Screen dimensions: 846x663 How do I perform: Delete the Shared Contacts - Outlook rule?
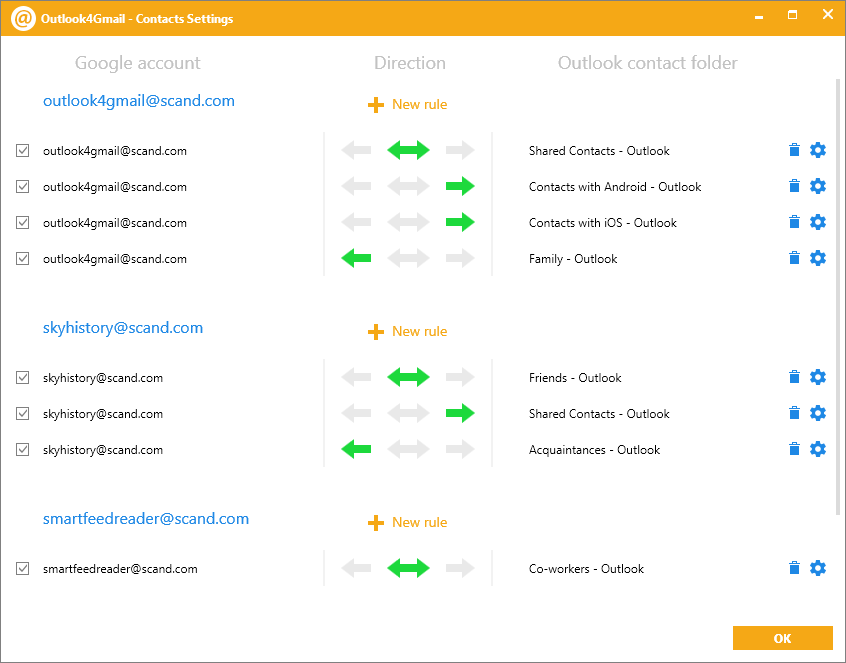point(794,150)
